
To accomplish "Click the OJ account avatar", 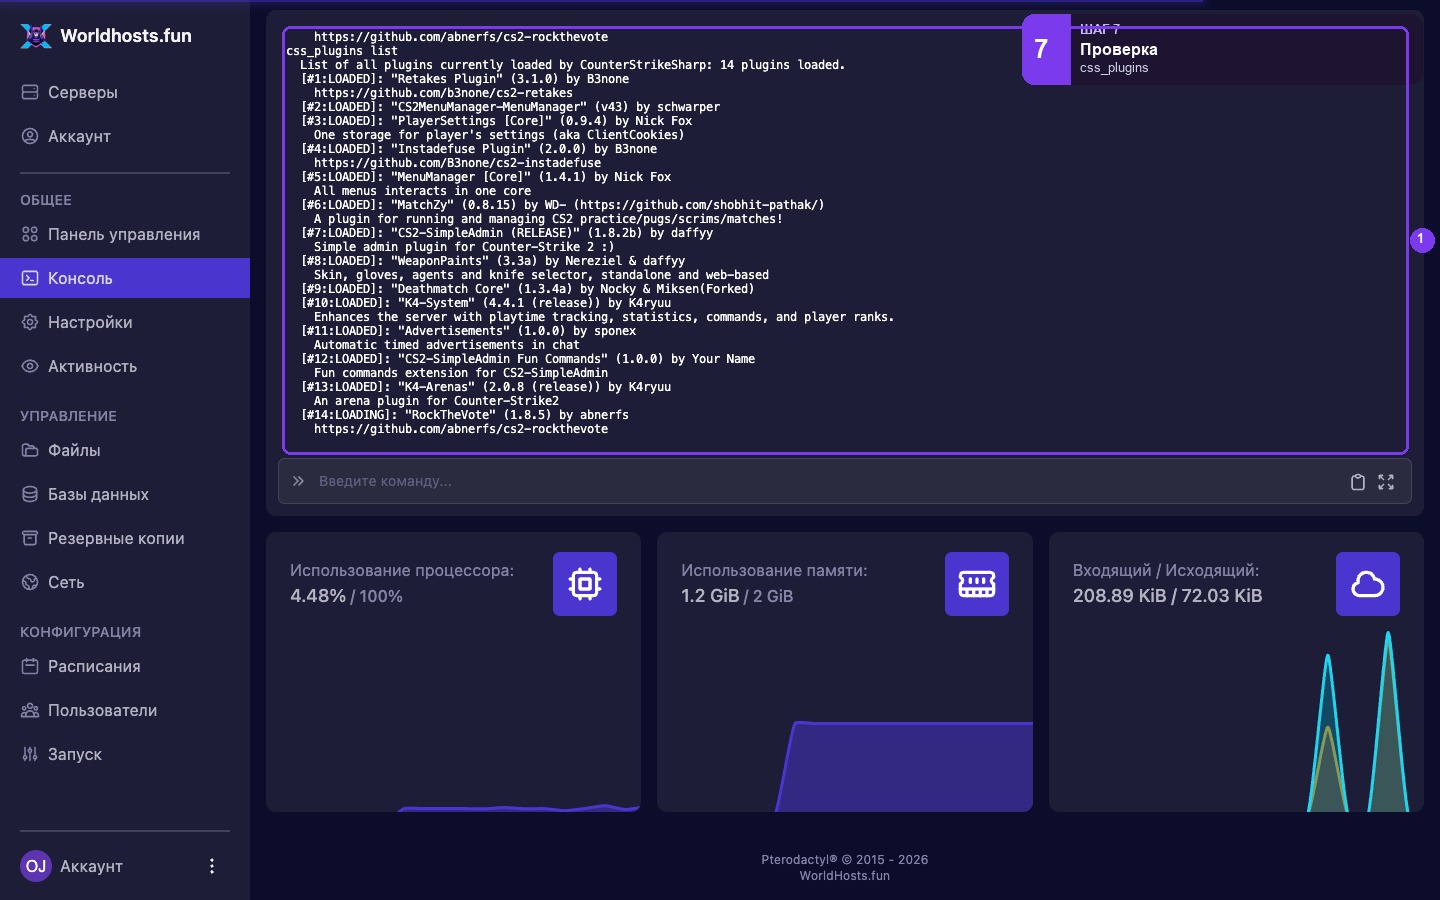I will tap(36, 866).
